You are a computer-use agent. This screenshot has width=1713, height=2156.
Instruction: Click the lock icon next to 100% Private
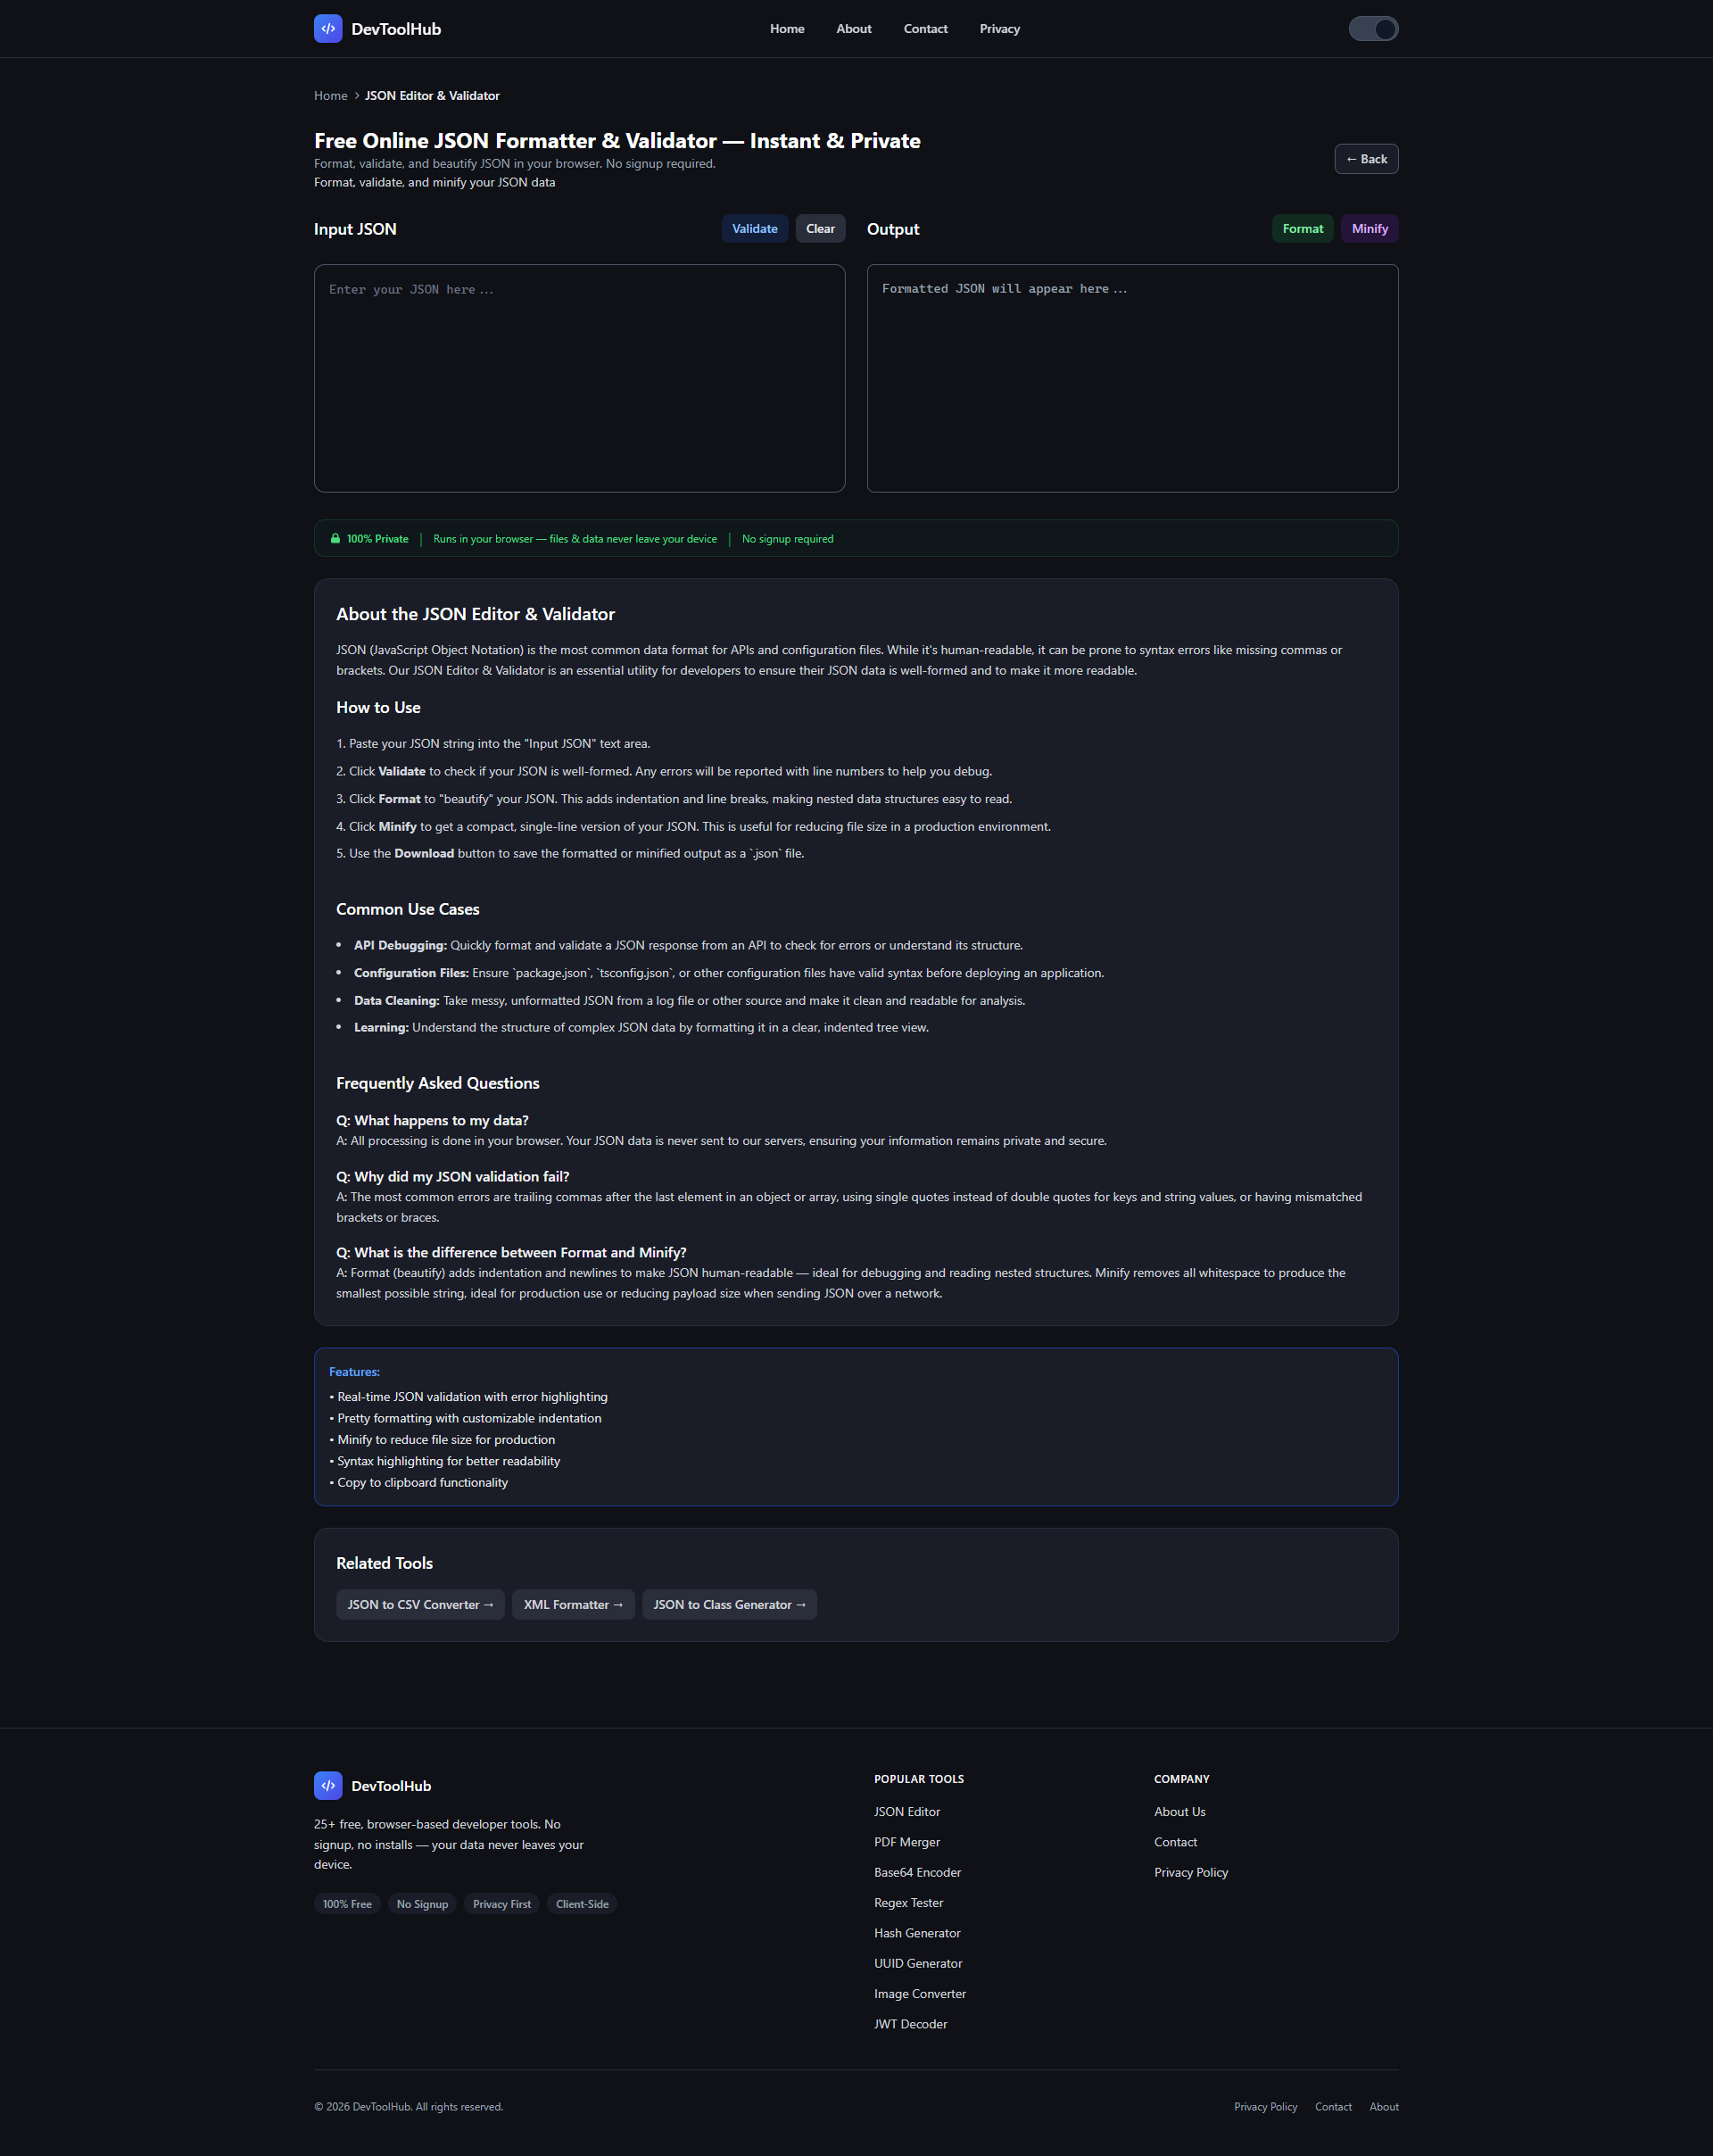point(336,538)
